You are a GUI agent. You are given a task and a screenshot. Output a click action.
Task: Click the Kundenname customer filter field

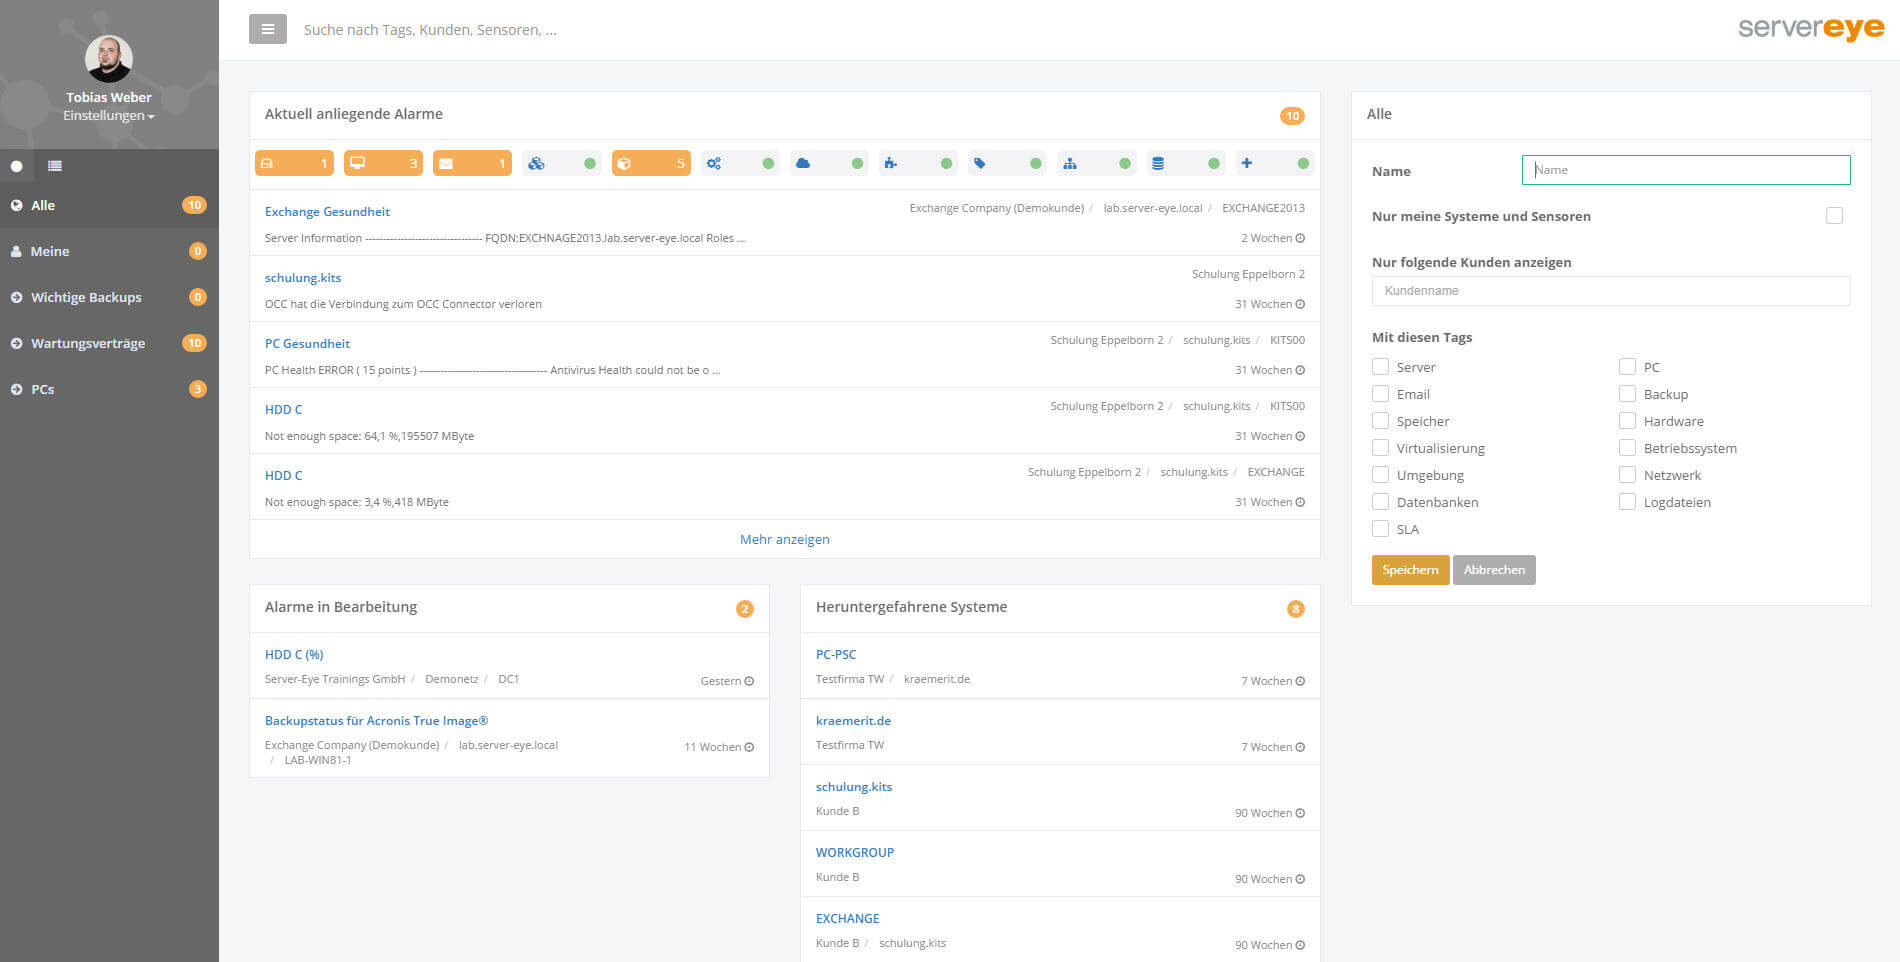(x=1610, y=291)
